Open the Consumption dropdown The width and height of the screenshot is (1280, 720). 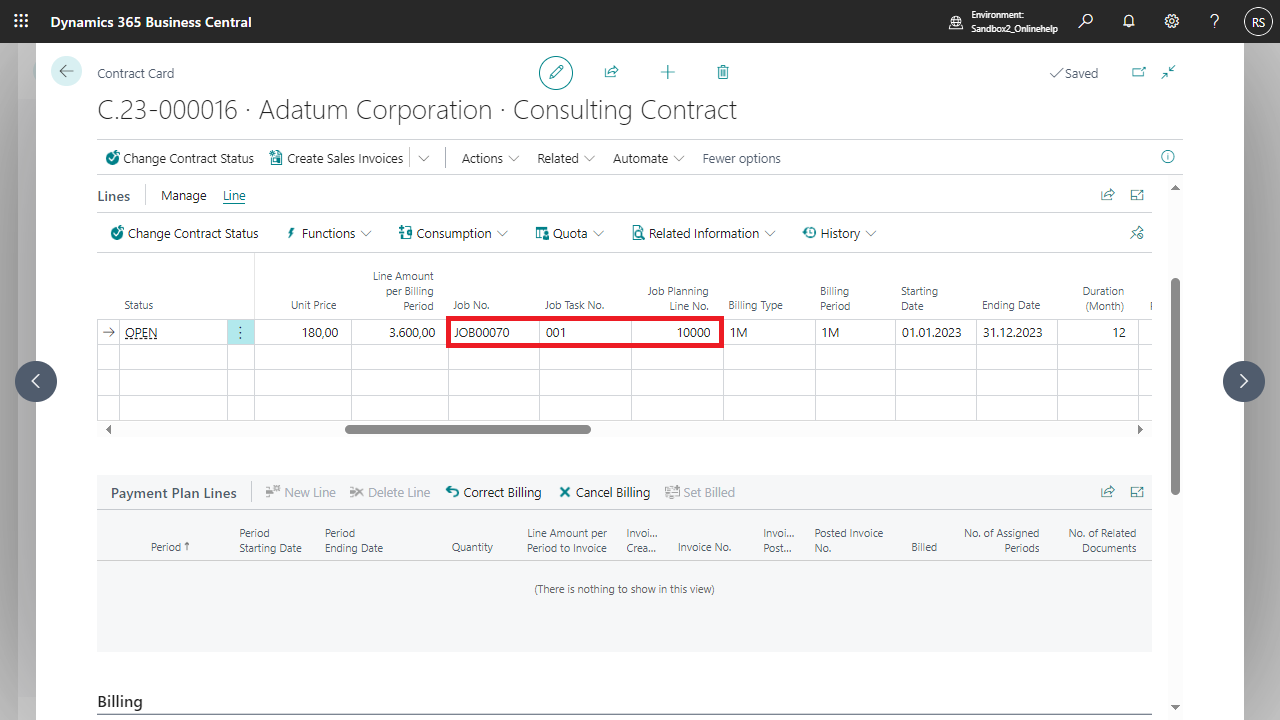[453, 233]
